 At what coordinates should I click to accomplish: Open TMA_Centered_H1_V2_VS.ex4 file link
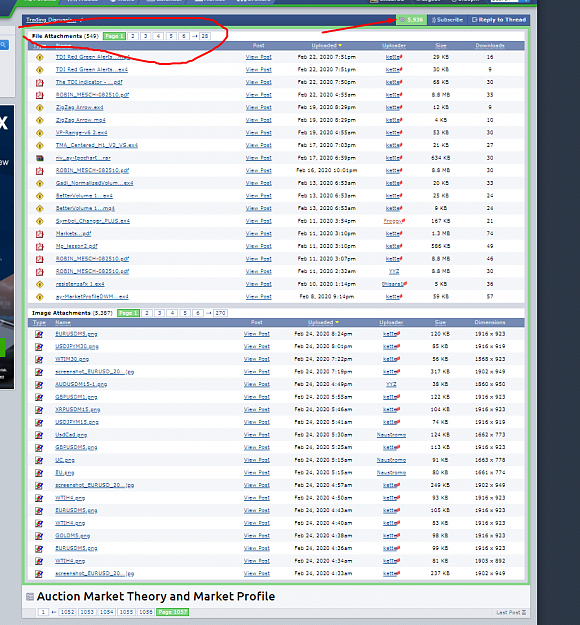coord(96,145)
